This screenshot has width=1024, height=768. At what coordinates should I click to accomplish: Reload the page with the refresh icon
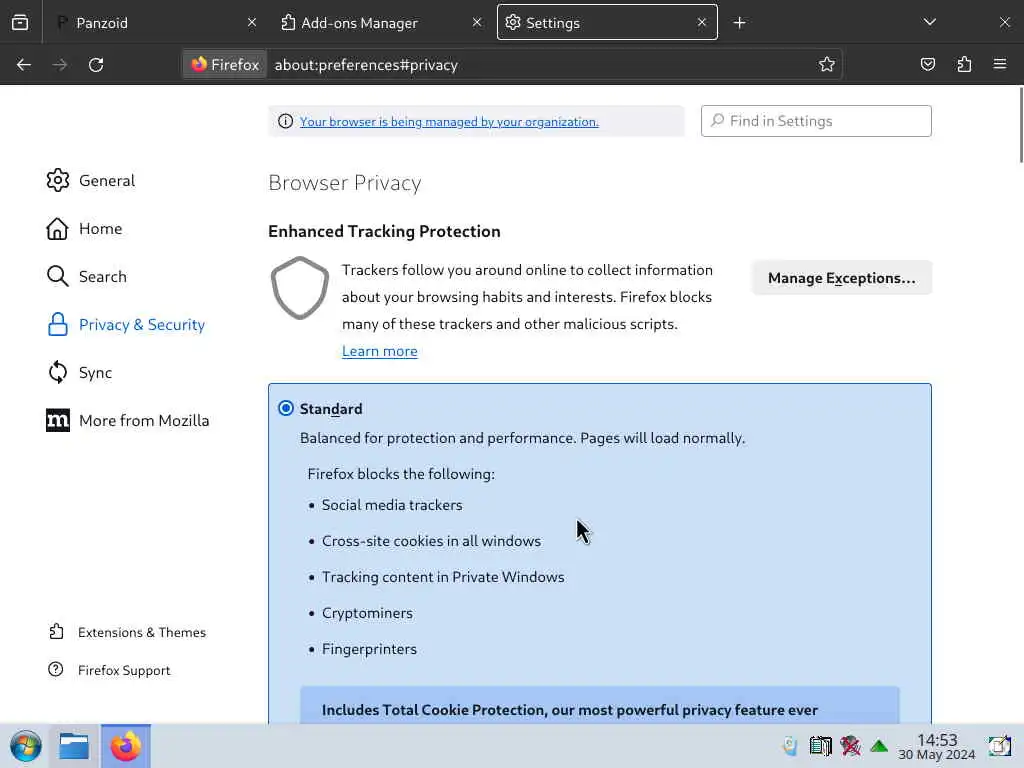pos(96,65)
